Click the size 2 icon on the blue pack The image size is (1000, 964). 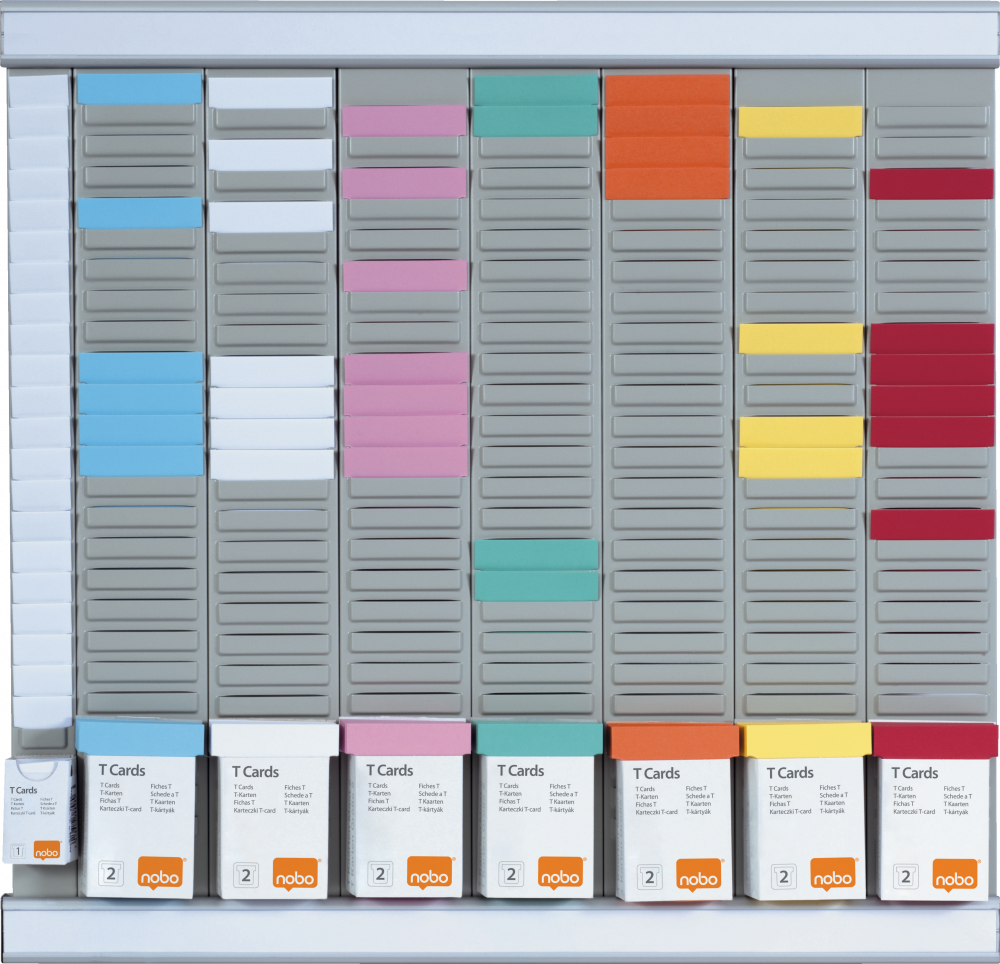click(x=111, y=874)
